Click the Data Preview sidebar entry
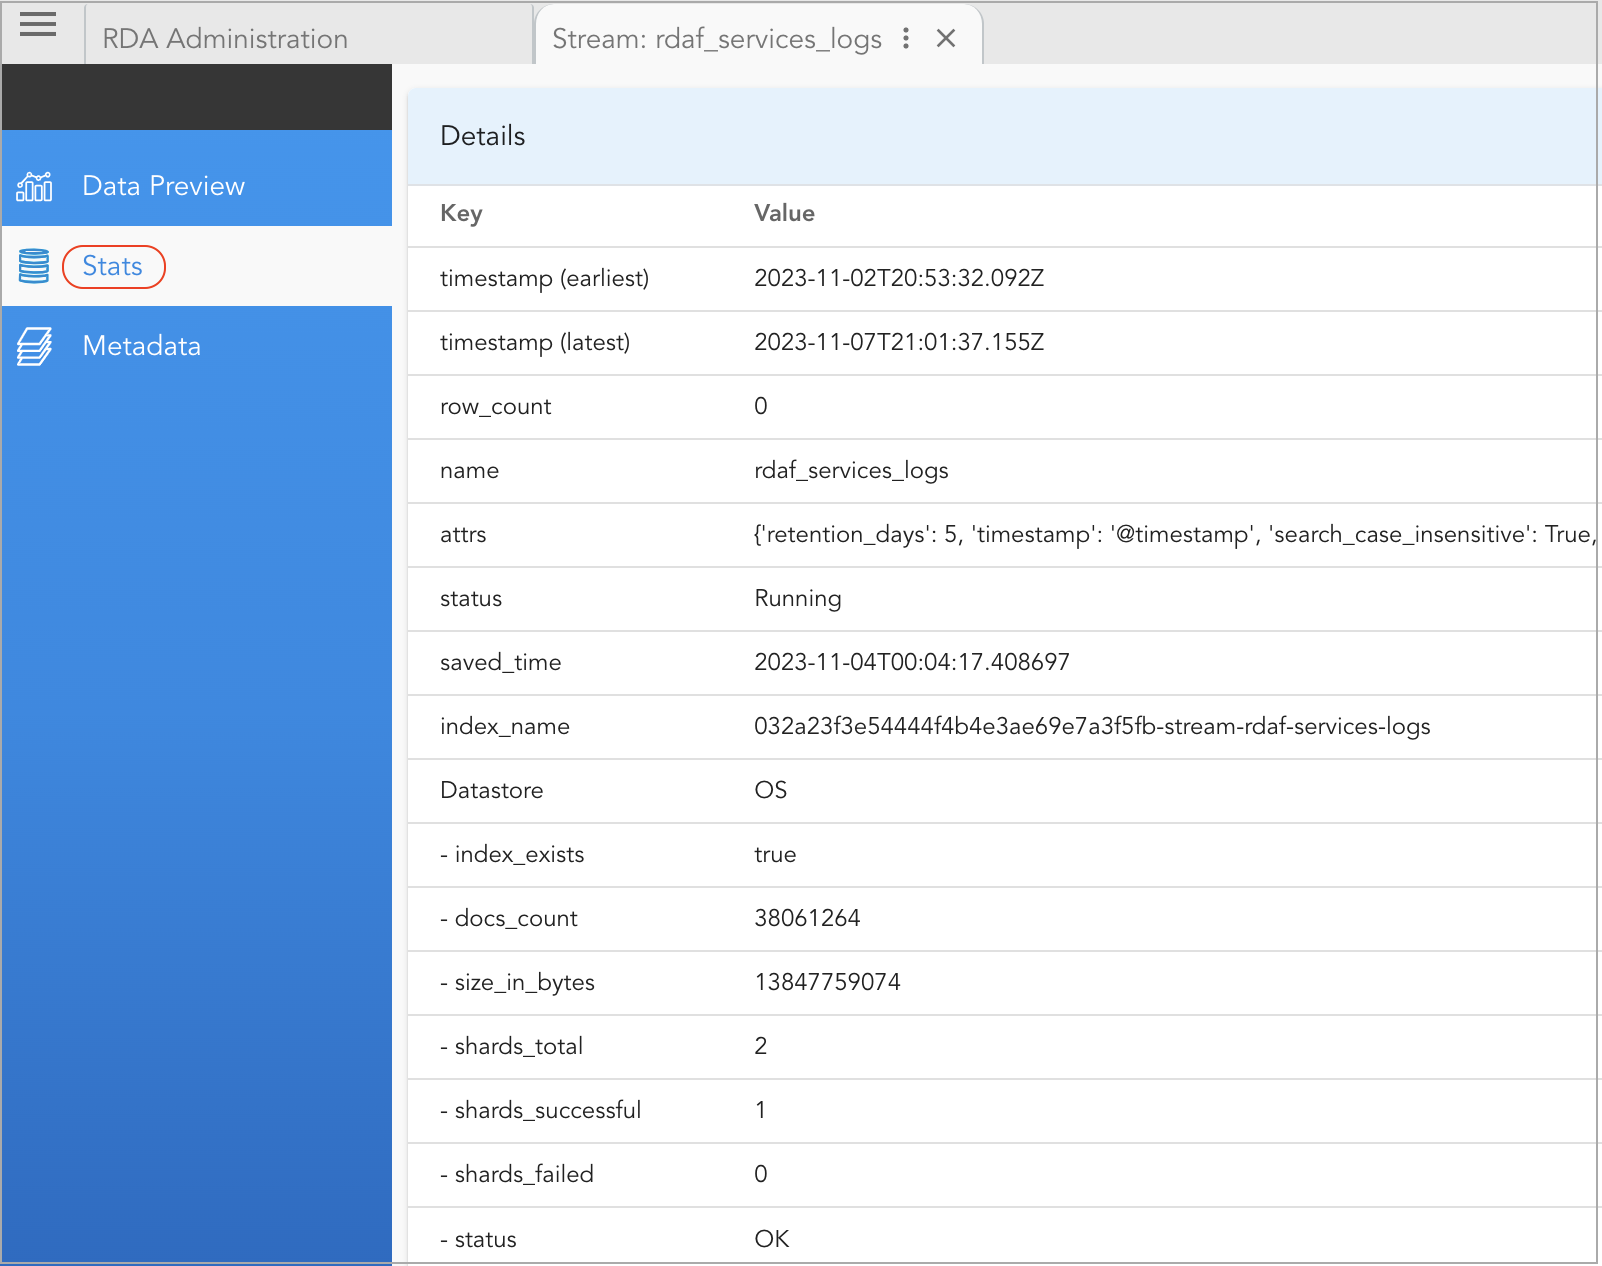 (163, 186)
